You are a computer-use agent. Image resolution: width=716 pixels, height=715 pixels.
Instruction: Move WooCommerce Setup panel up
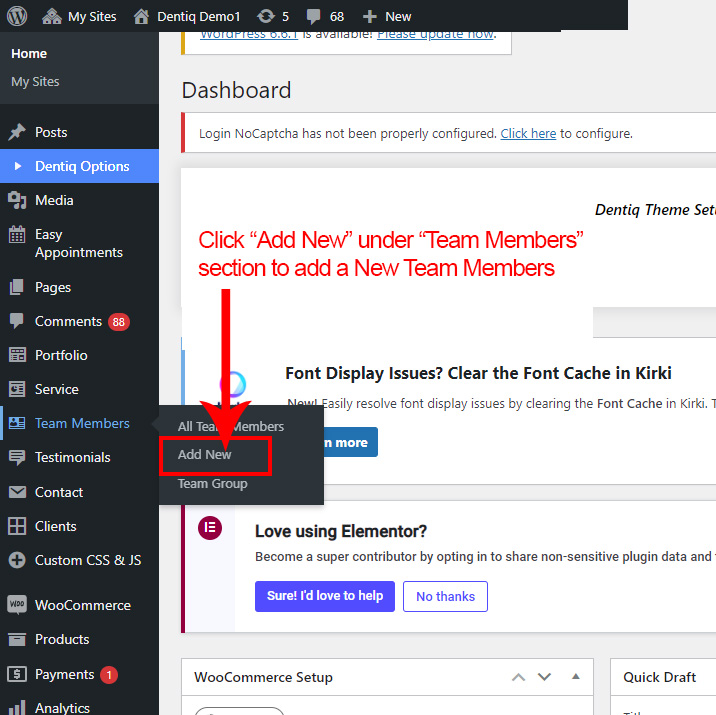pyautogui.click(x=518, y=677)
